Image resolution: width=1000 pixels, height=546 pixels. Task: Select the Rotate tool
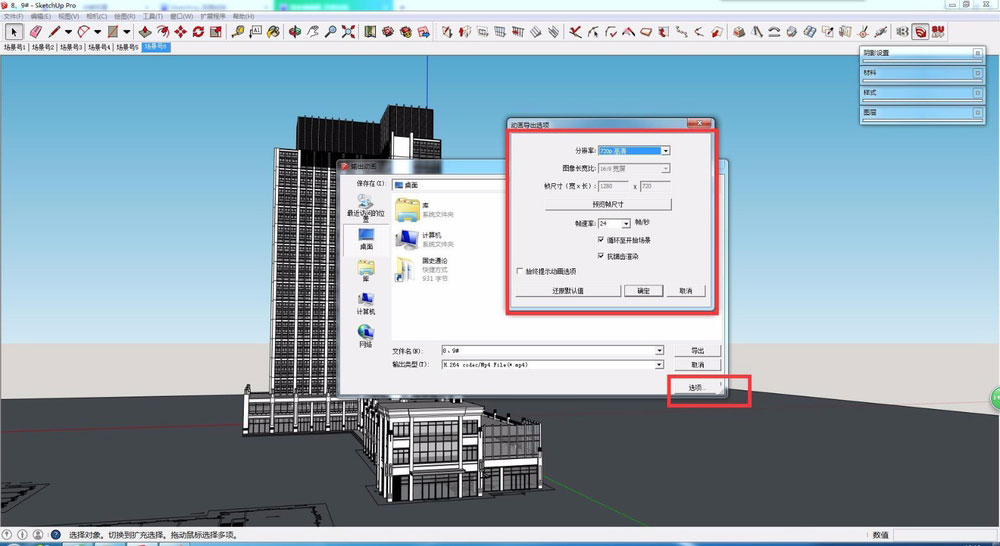click(198, 31)
